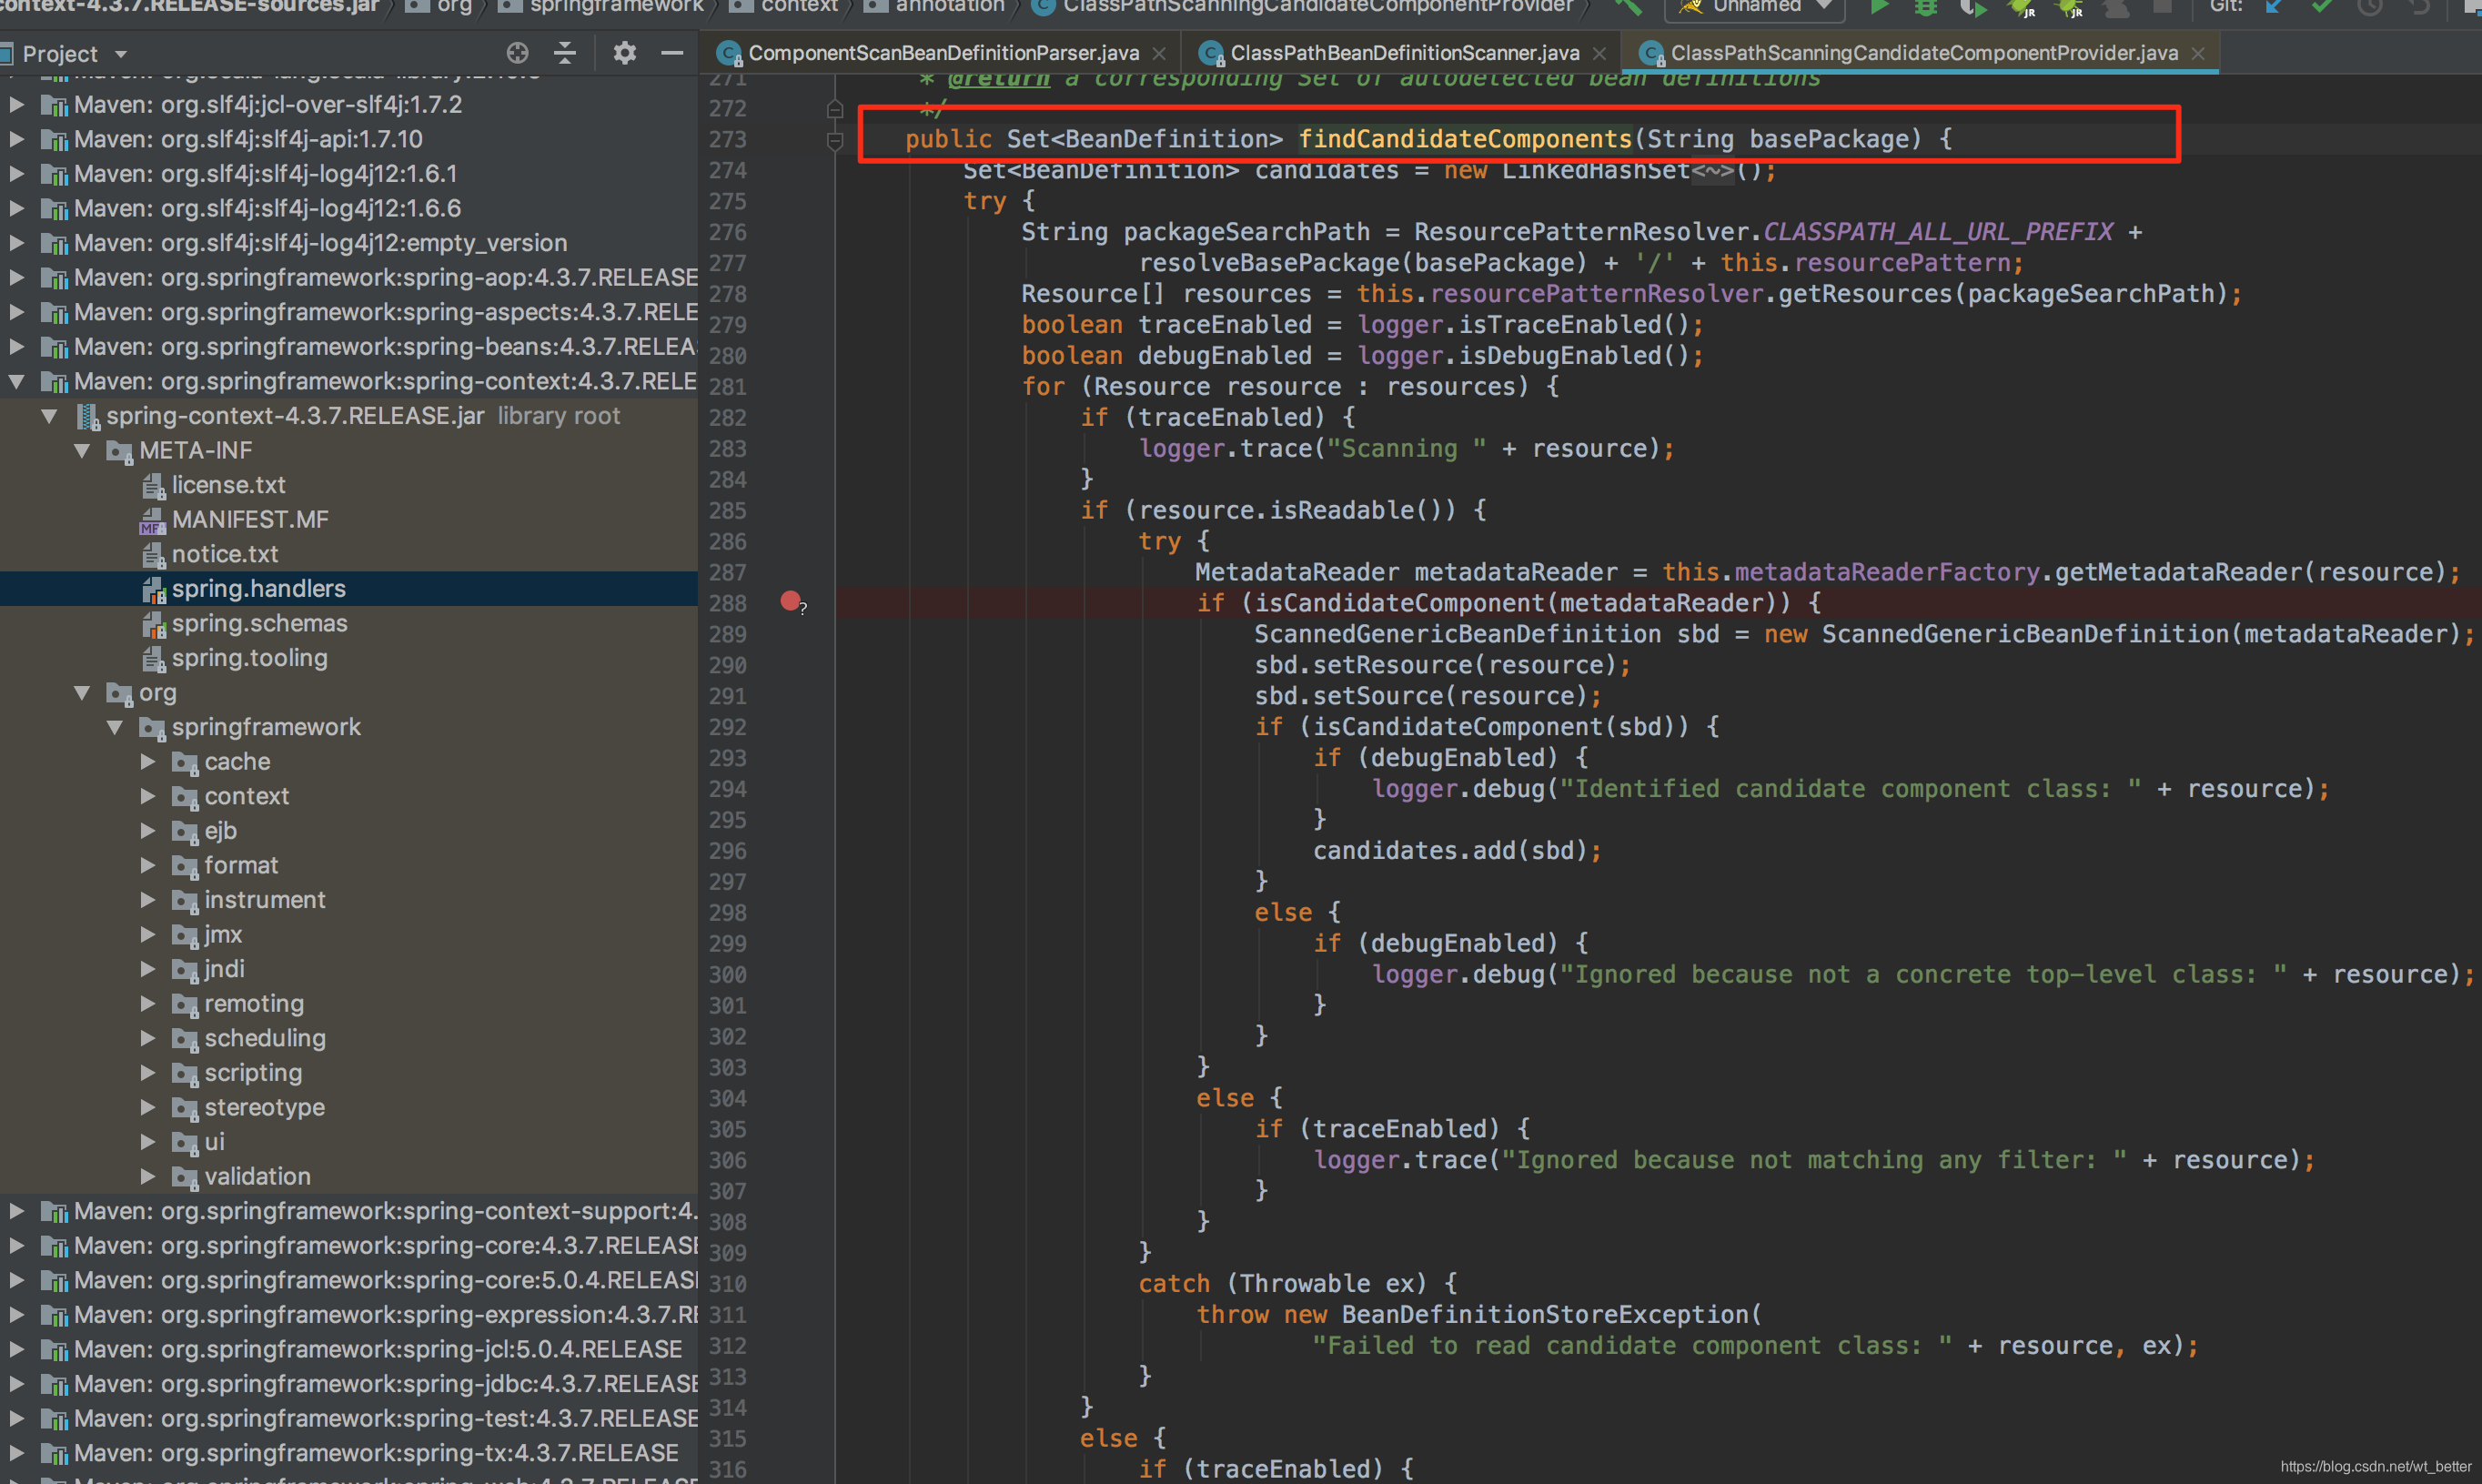The height and width of the screenshot is (1484, 2482).
Task: Run with coverage icon
Action: pyautogui.click(x=1973, y=6)
